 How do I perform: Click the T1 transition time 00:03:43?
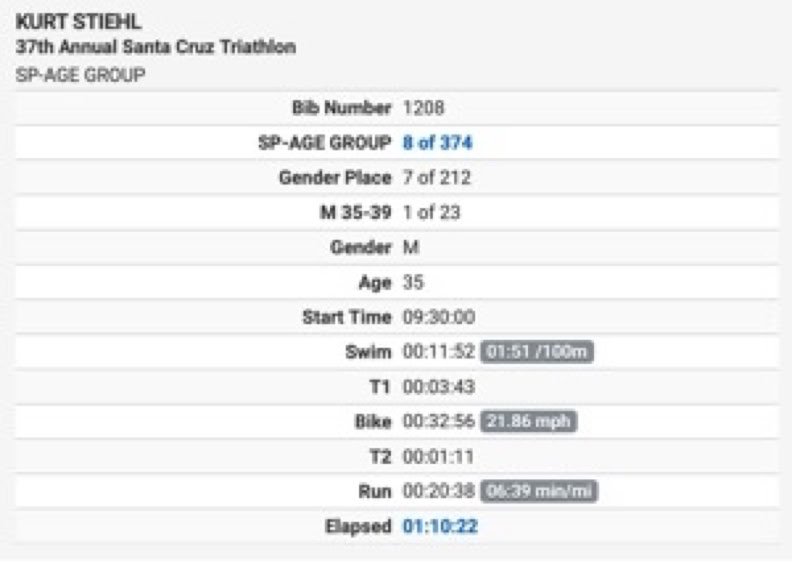[x=438, y=387]
